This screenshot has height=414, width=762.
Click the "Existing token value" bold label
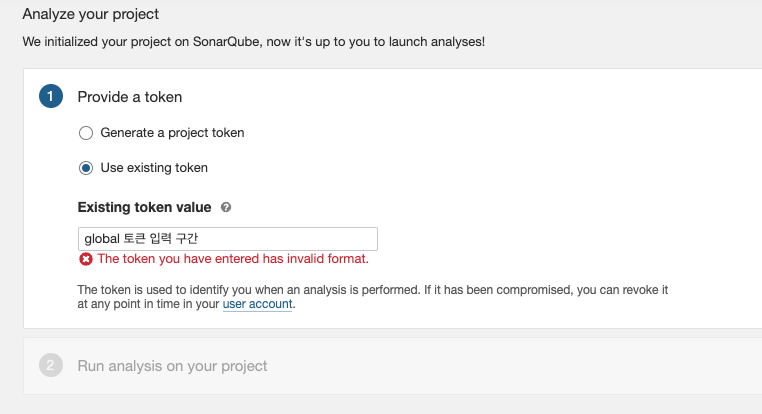(144, 207)
